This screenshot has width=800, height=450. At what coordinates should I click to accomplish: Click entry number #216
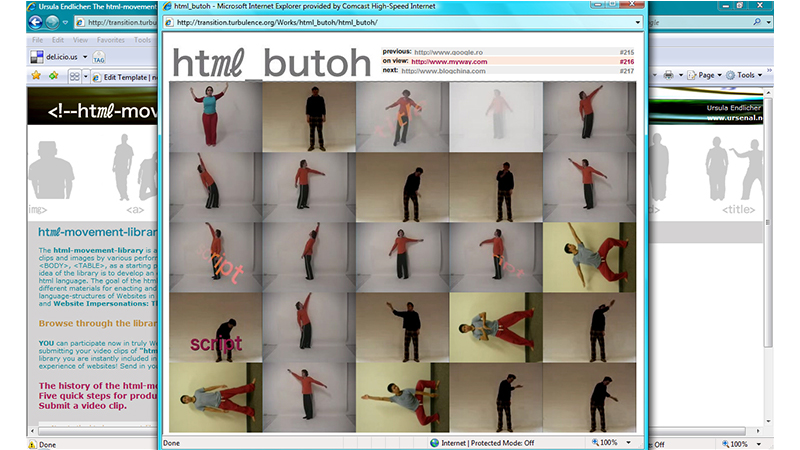(x=627, y=62)
